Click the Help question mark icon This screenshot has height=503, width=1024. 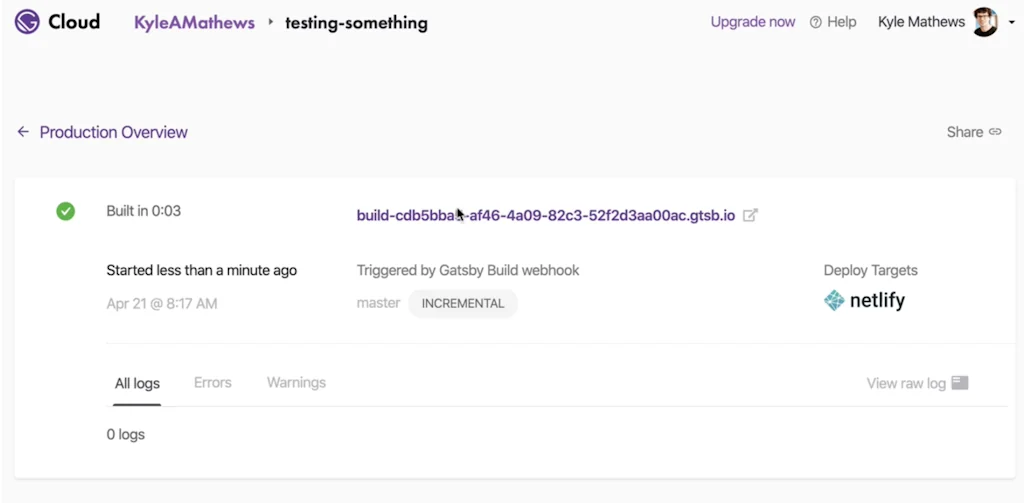pos(816,22)
